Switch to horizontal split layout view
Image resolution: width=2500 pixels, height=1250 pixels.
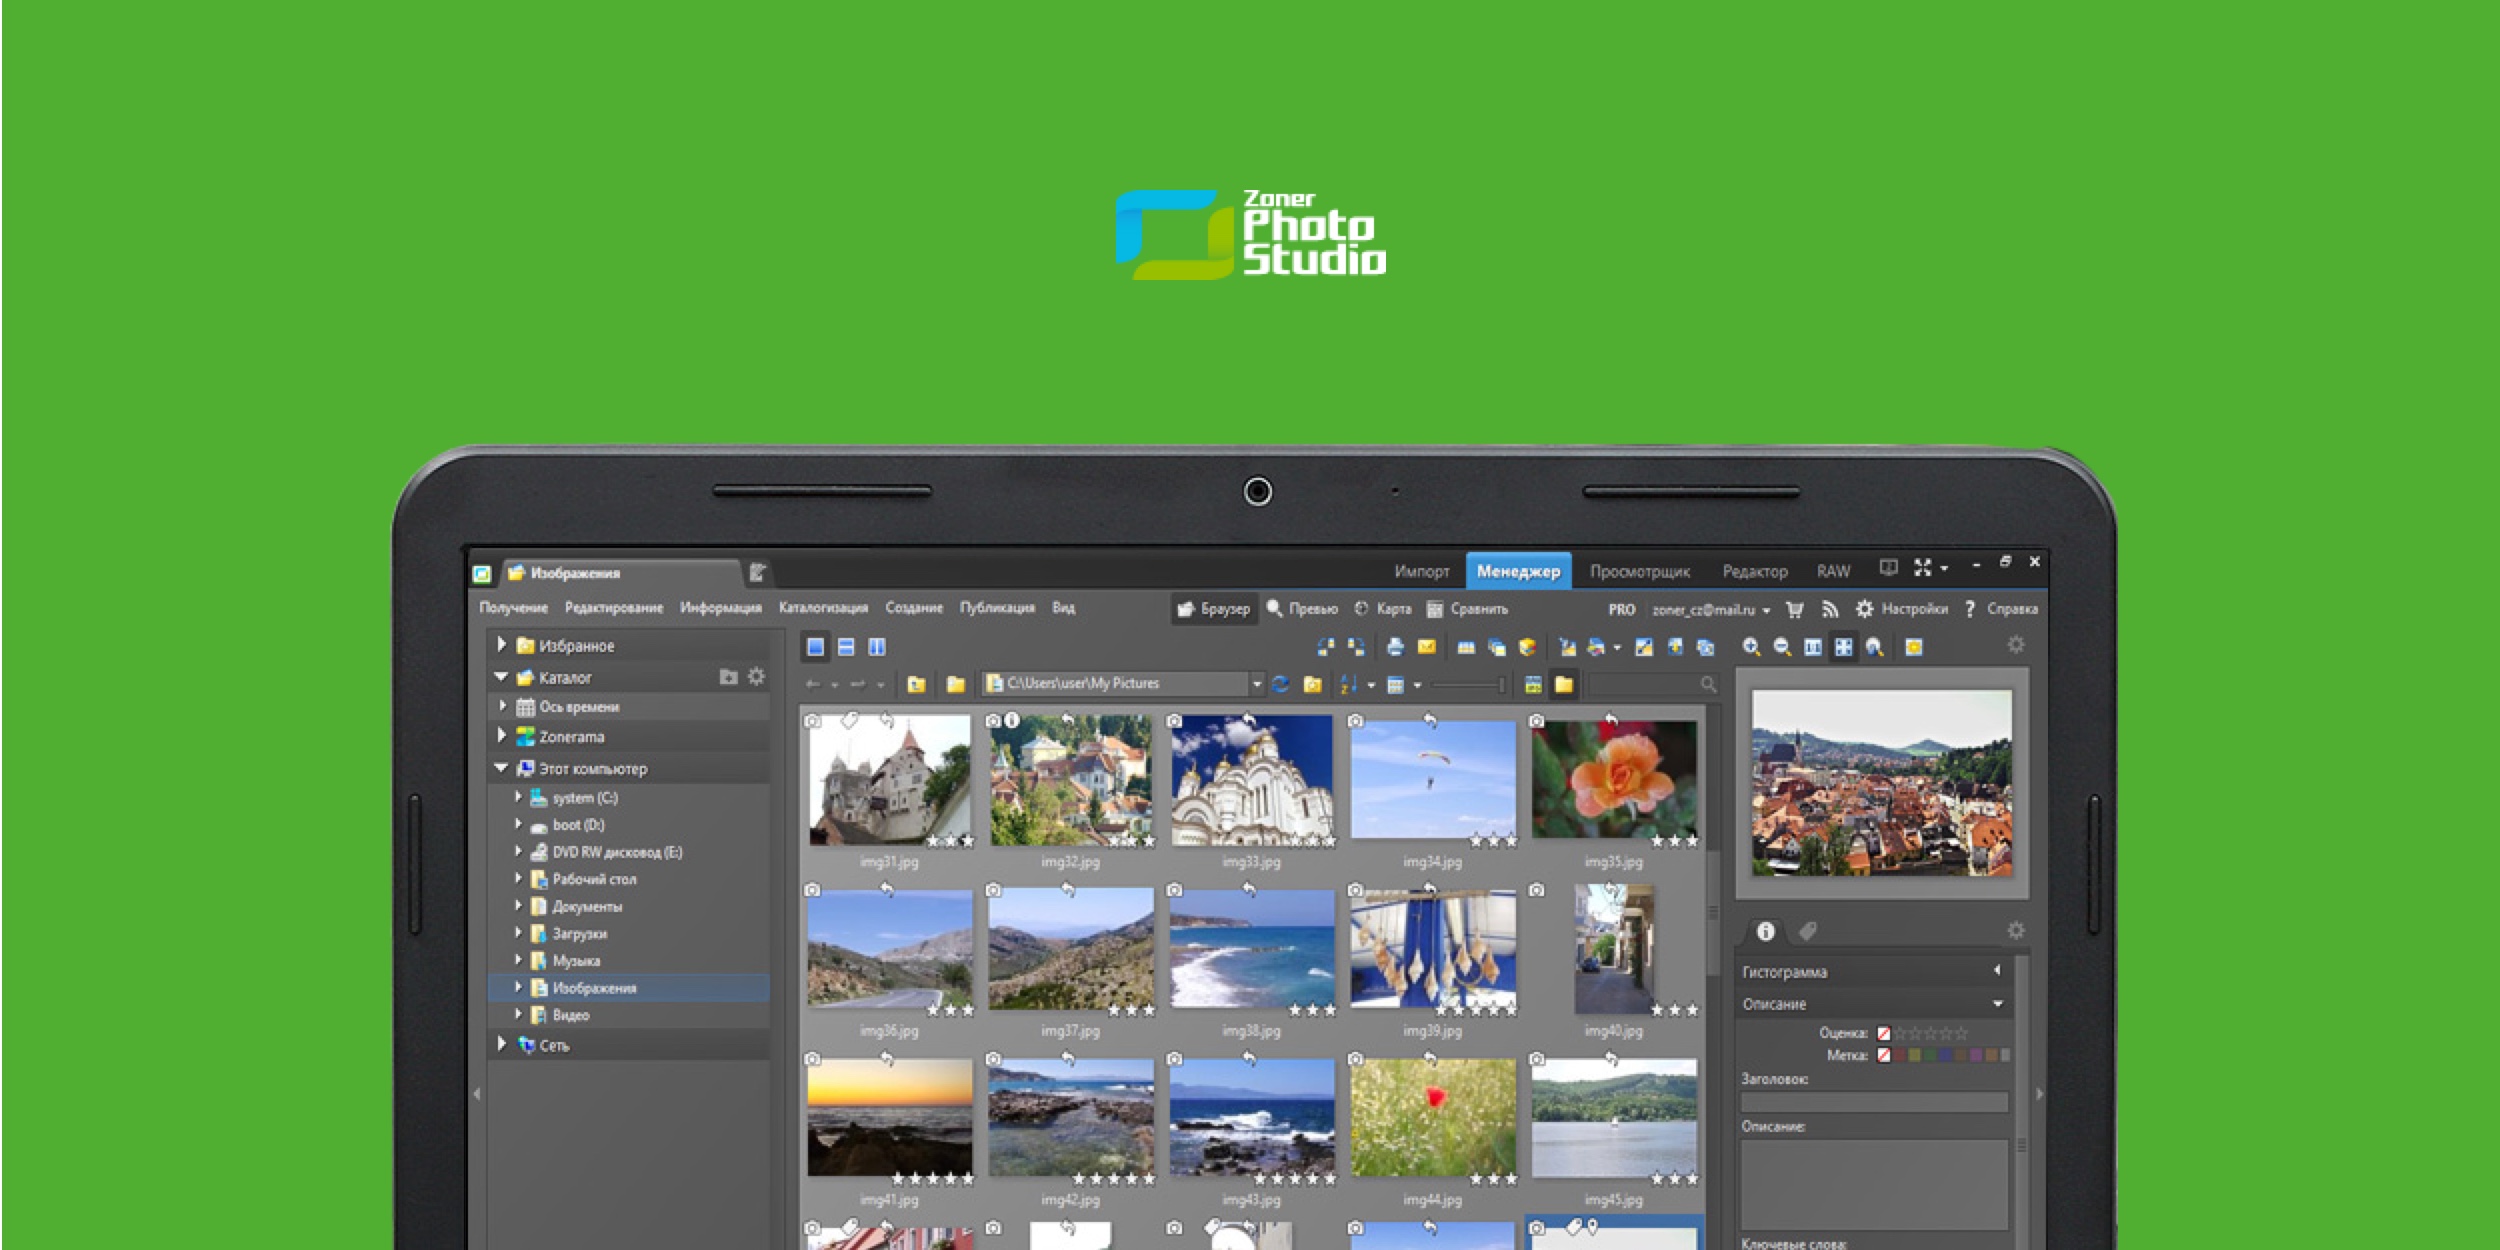pyautogui.click(x=846, y=647)
